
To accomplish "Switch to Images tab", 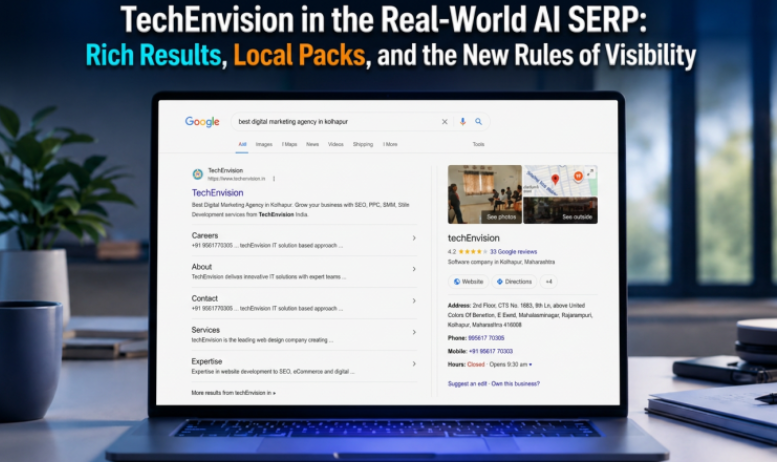I will (264, 144).
